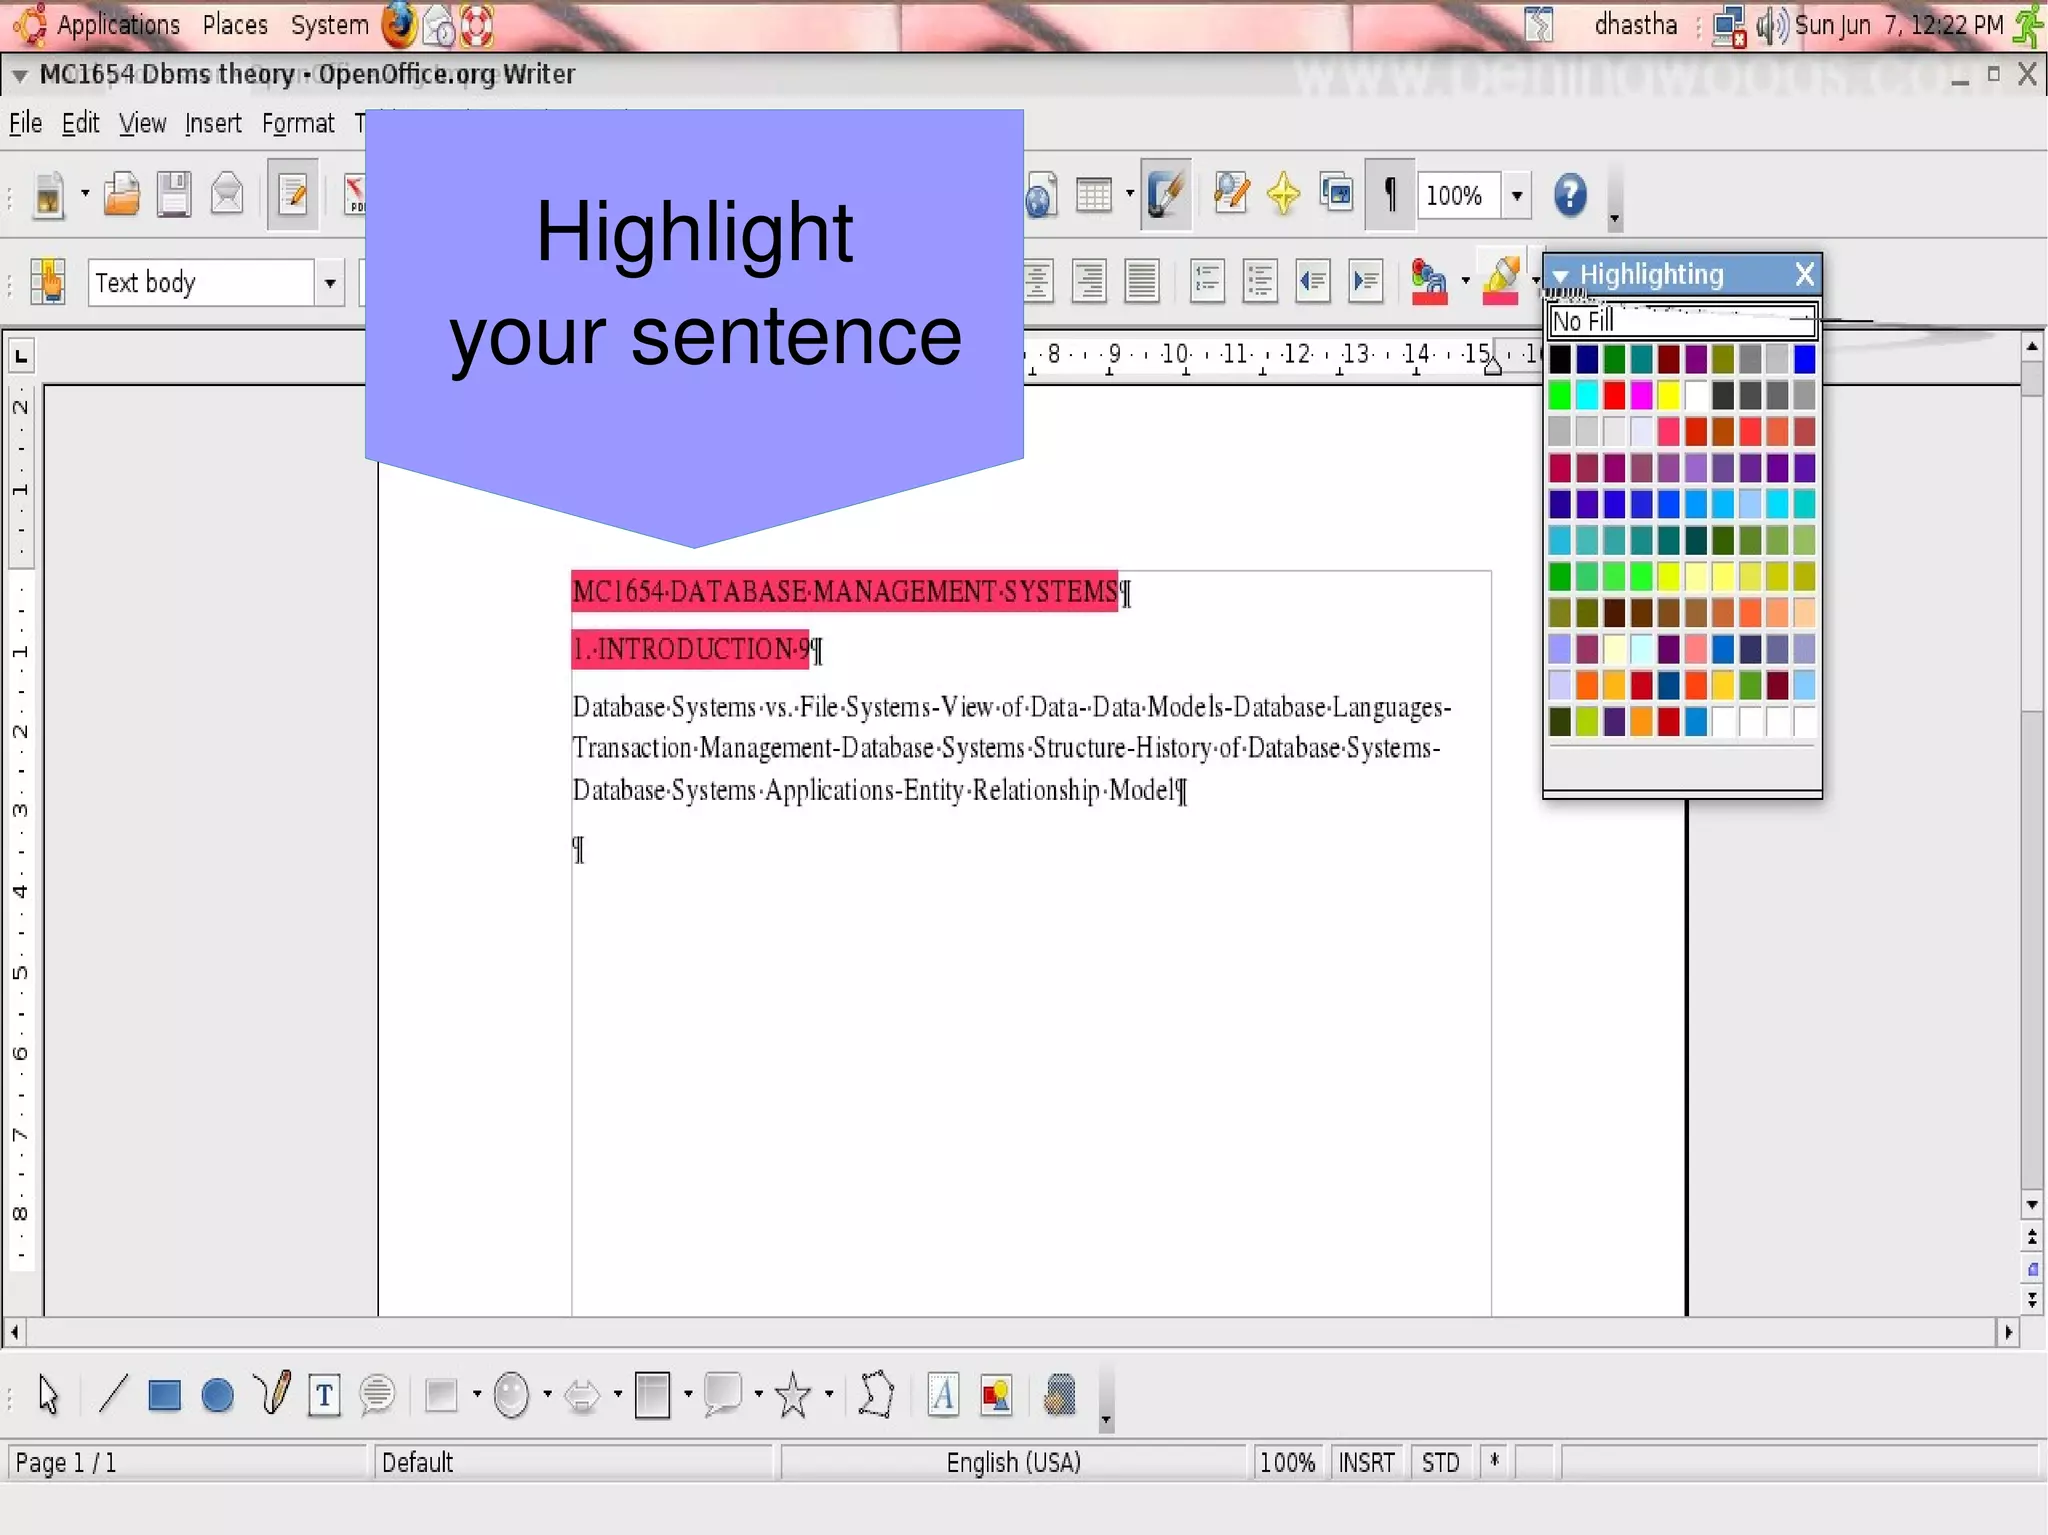Click the English (USA) language in status bar

1014,1463
